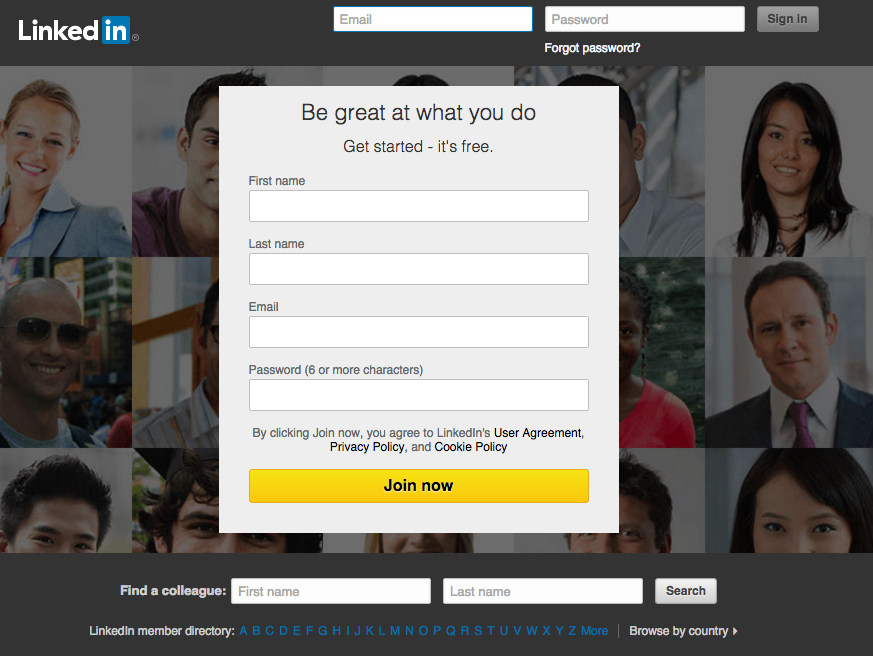Screen dimensions: 873x656
Task: Focus the header Password field
Action: (645, 19)
